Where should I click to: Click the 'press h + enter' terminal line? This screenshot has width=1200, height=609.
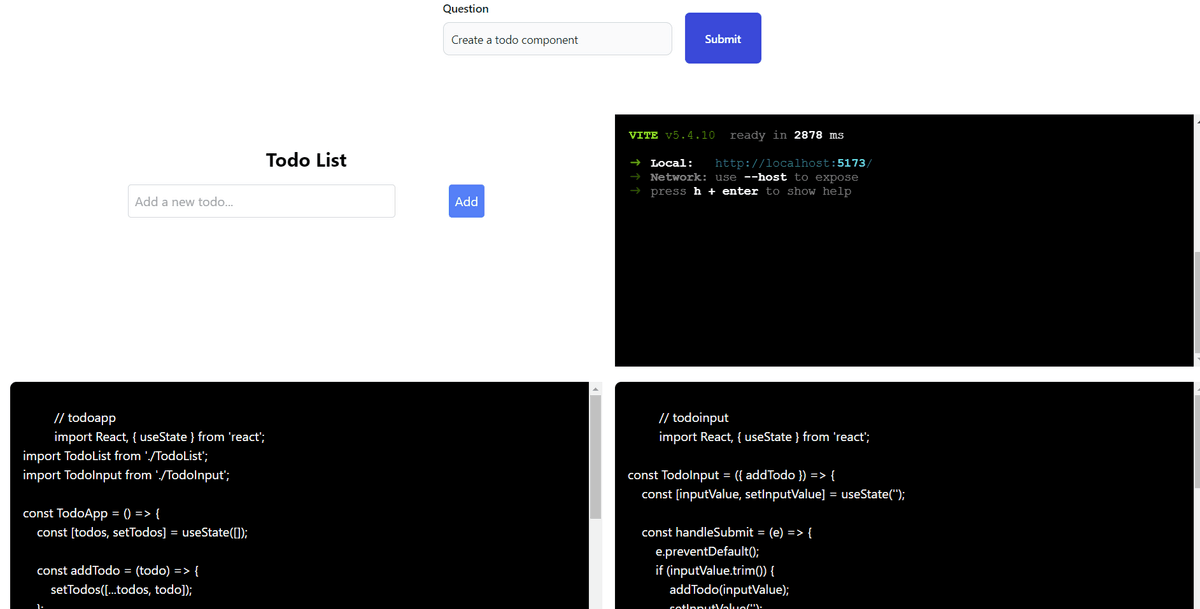coord(750,191)
